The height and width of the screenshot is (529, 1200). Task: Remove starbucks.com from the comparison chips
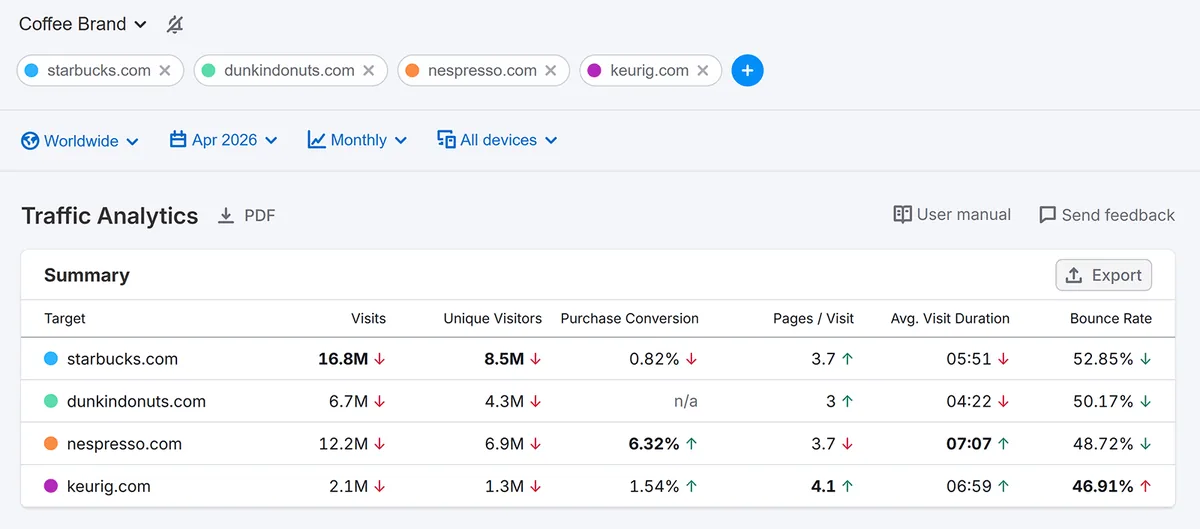(165, 71)
